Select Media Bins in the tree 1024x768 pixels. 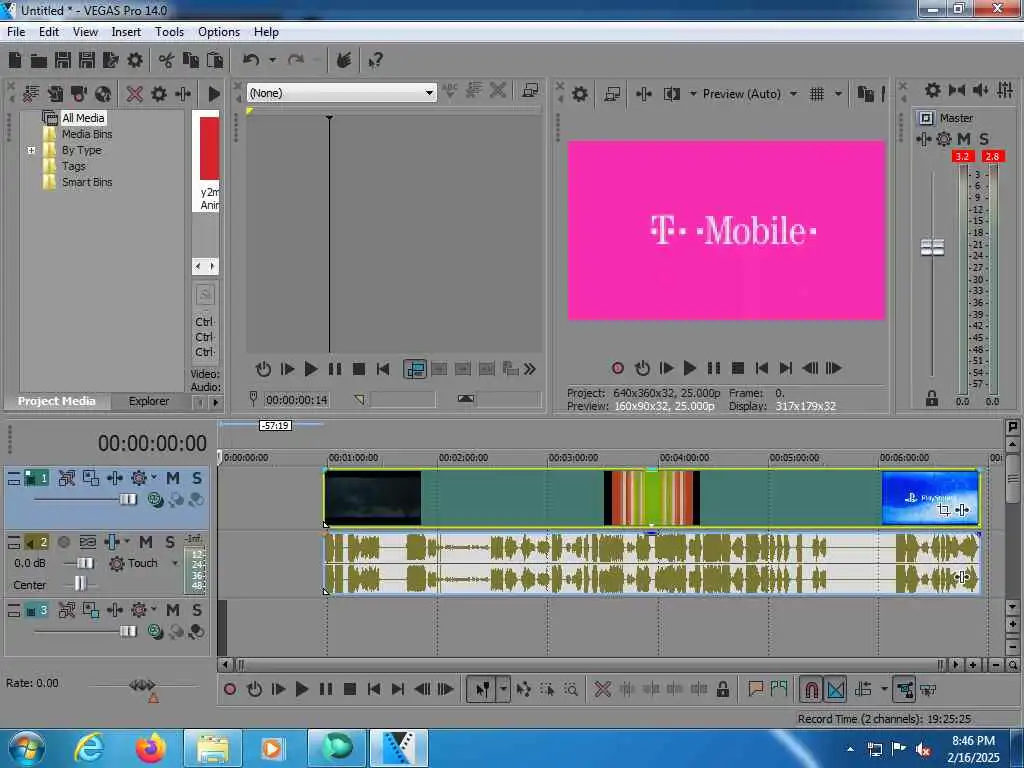pos(87,134)
